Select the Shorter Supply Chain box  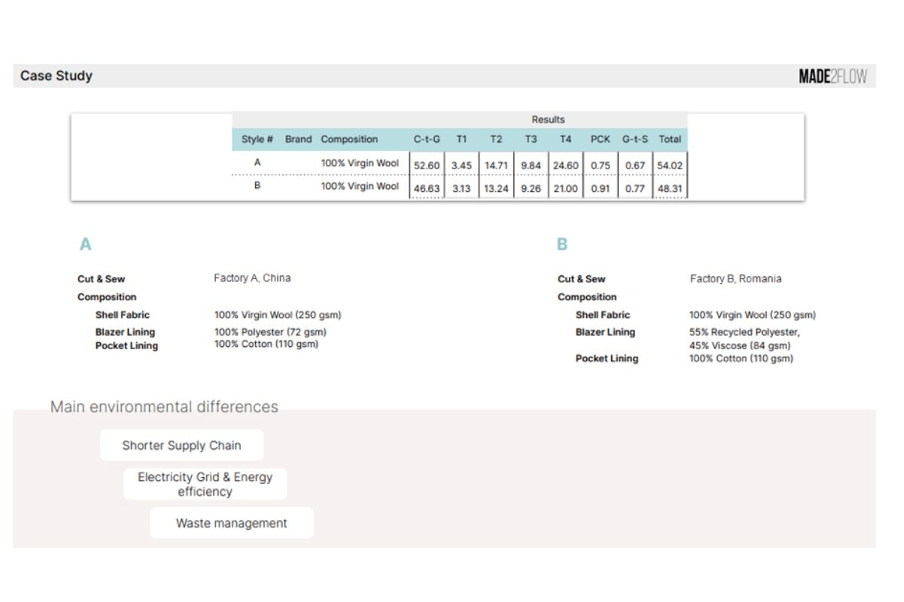tap(182, 446)
